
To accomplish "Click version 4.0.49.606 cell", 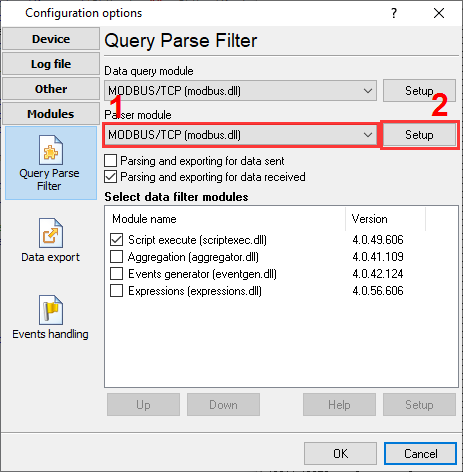I will click(378, 240).
